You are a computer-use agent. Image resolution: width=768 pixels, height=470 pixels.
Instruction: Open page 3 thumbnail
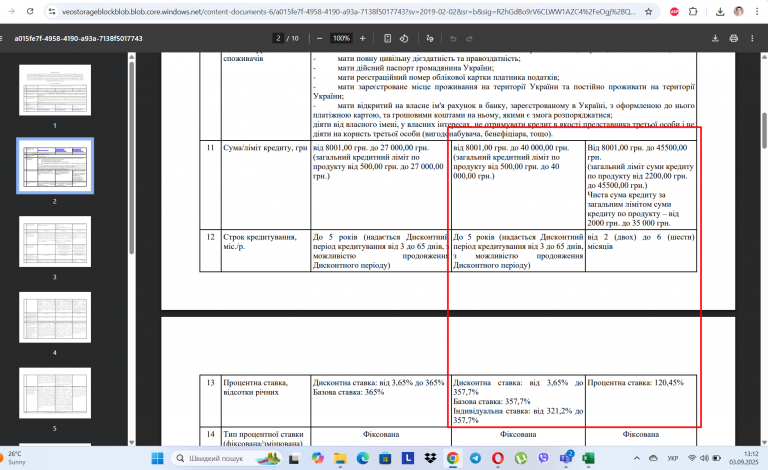[55, 241]
